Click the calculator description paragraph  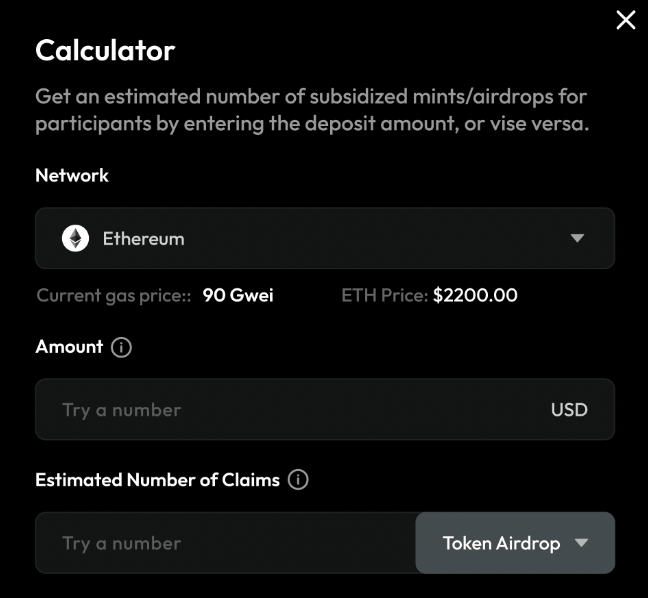(x=310, y=111)
